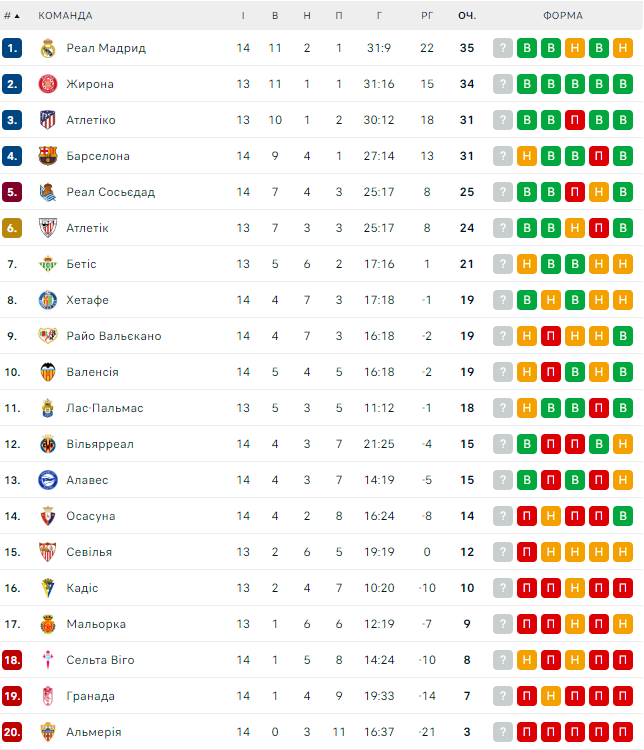Sort table by the # rank column
The width and height of the screenshot is (644, 750).
coord(12,16)
